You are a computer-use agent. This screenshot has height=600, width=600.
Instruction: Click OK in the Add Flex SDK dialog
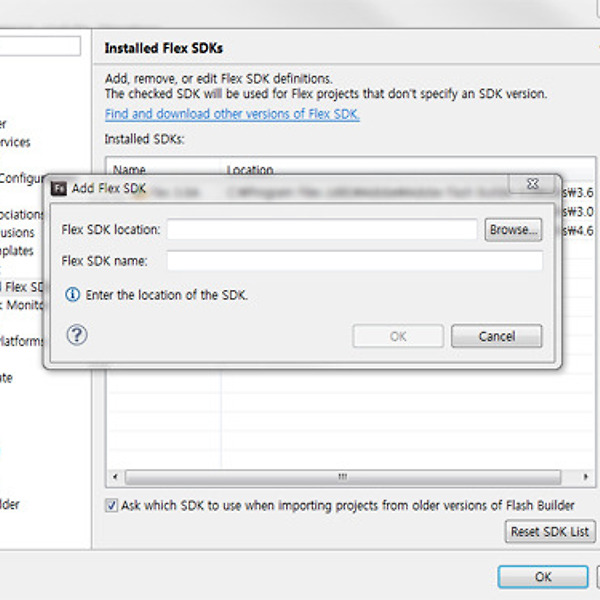398,336
